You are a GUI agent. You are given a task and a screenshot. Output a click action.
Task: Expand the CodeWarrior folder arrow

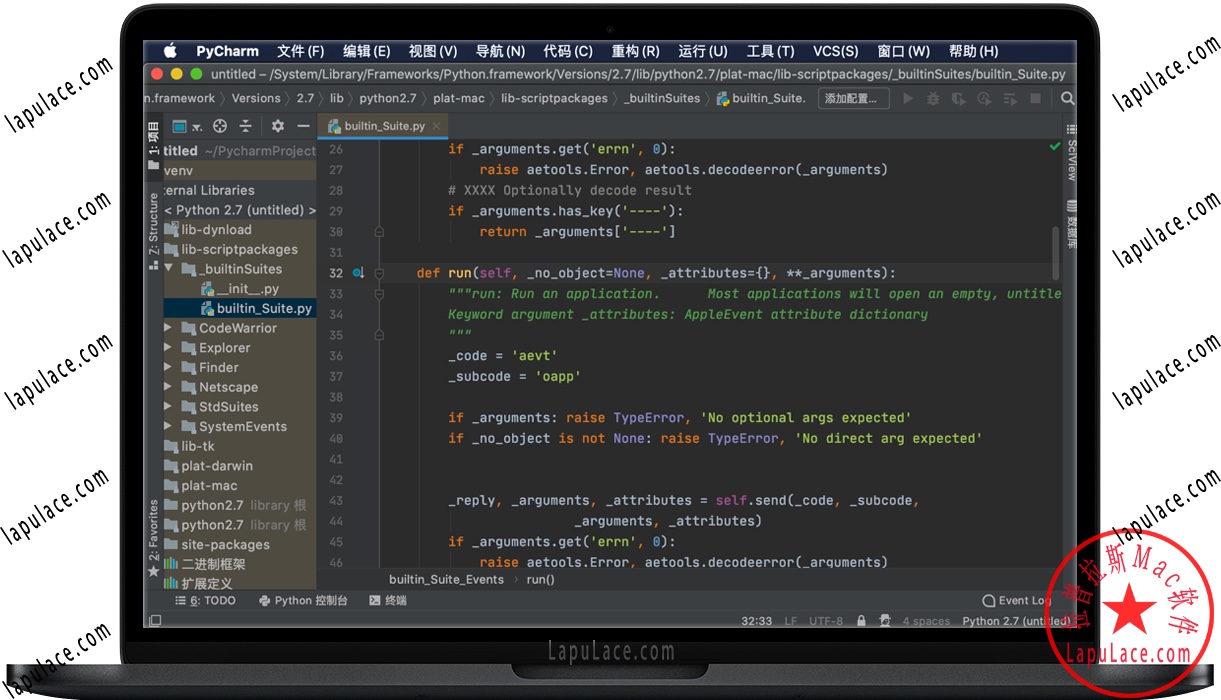tap(168, 328)
